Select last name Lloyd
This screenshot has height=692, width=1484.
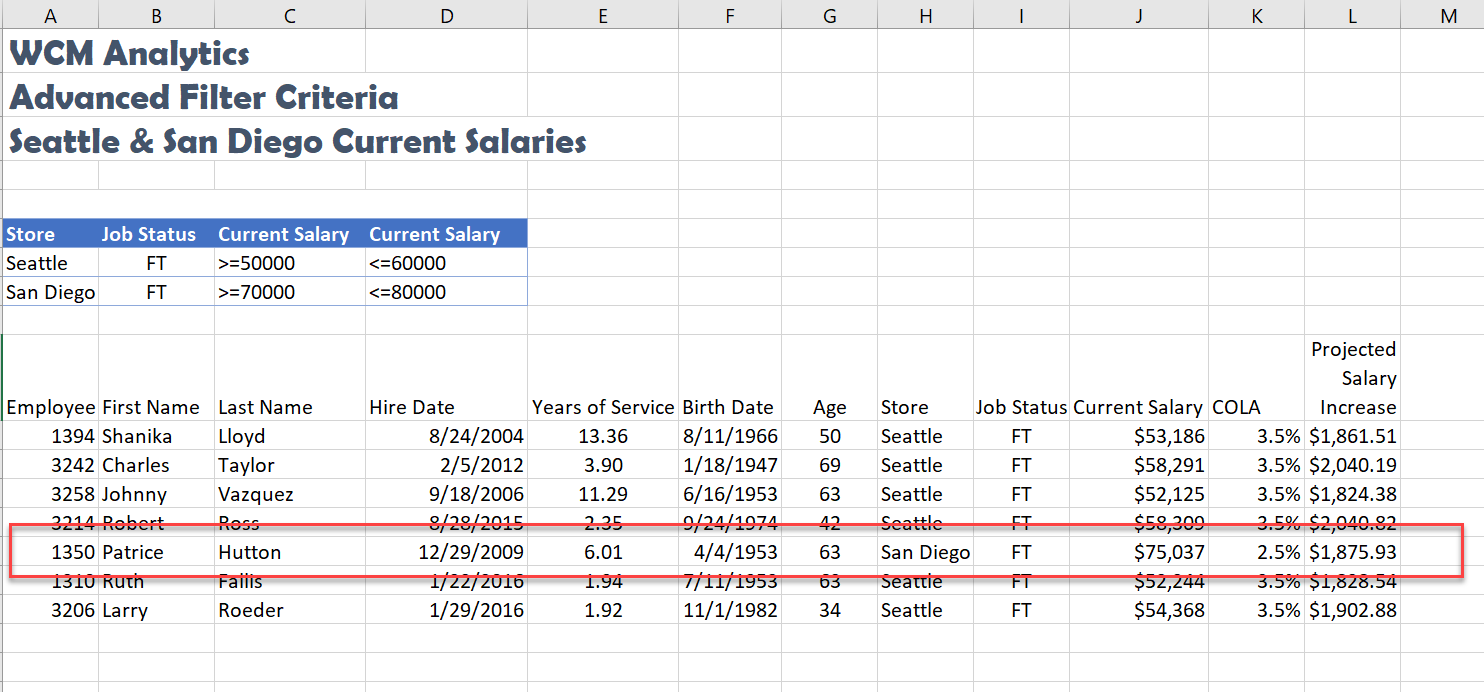click(290, 436)
